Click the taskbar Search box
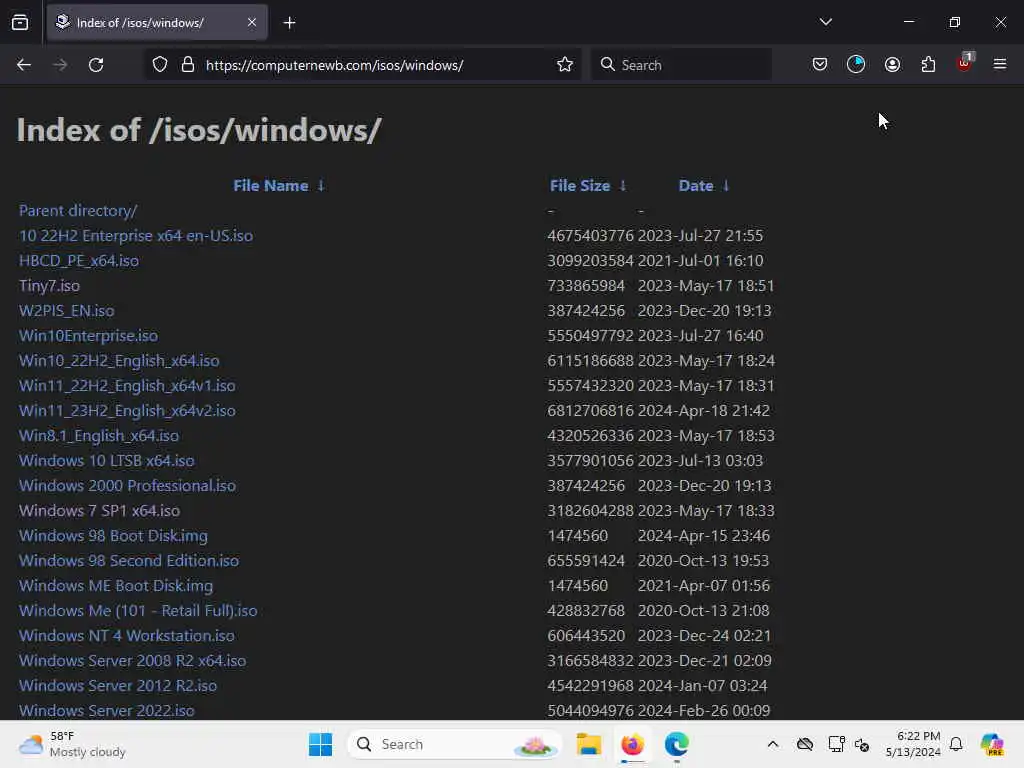 point(454,744)
